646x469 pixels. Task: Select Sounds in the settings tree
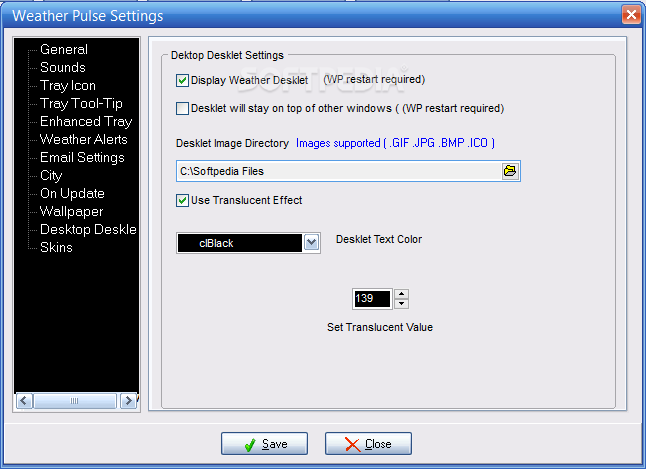pos(63,67)
